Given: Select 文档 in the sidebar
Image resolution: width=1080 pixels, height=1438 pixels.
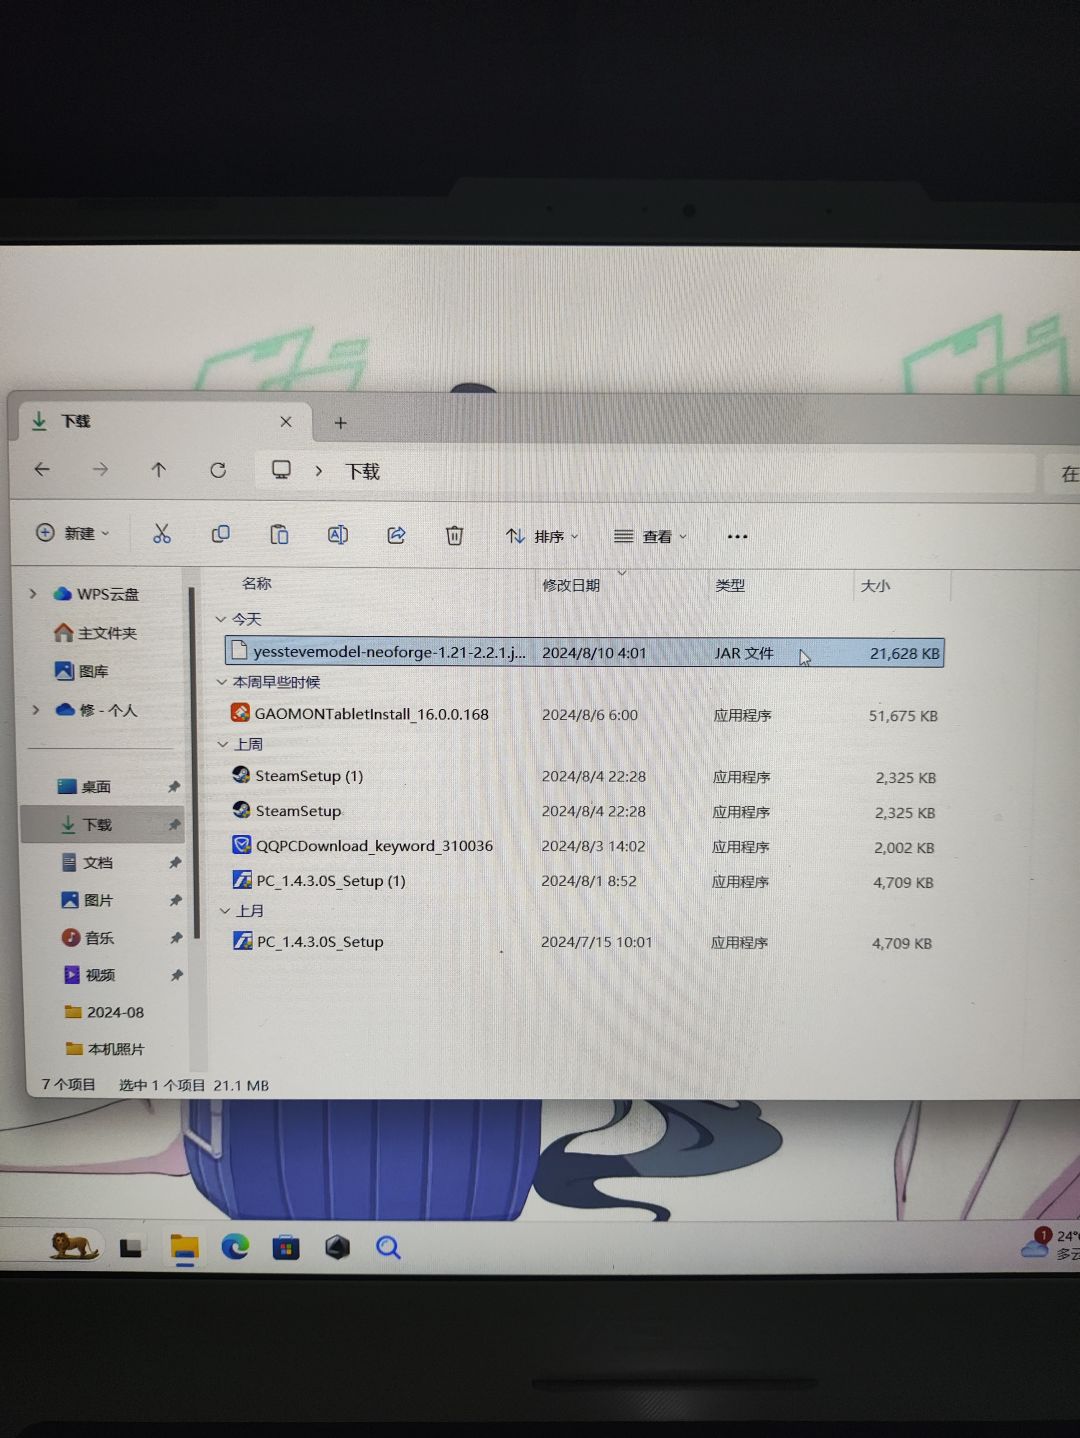Looking at the screenshot, I should pos(97,862).
